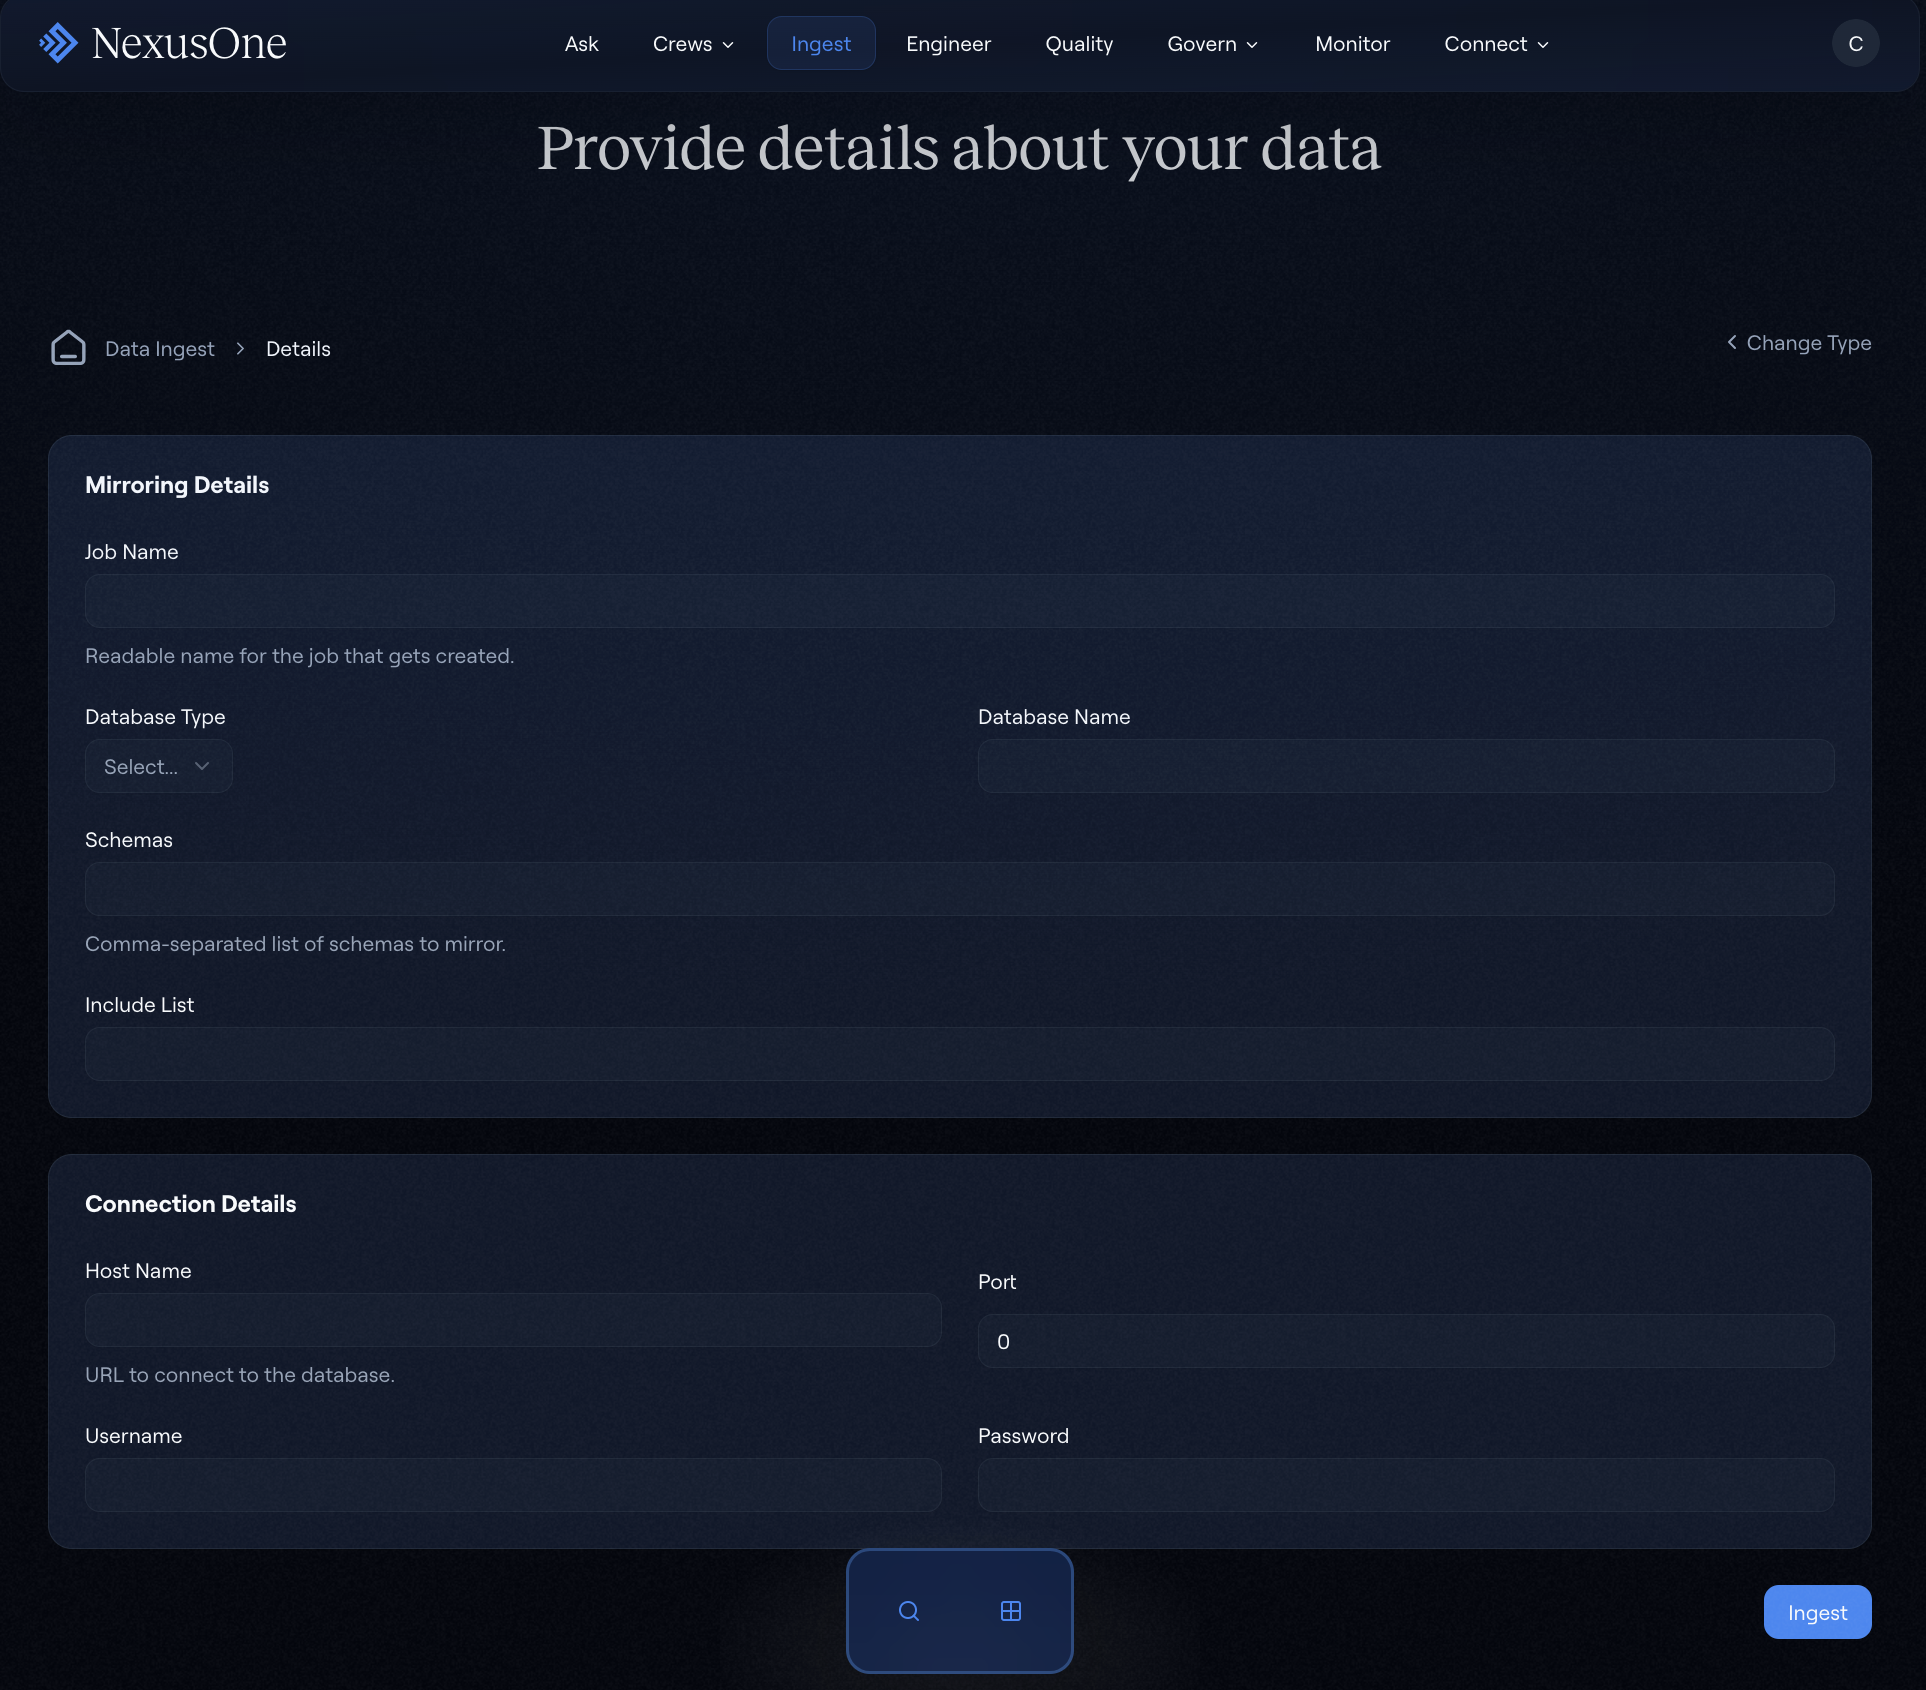Switch to the Engineer tab

pyautogui.click(x=948, y=44)
